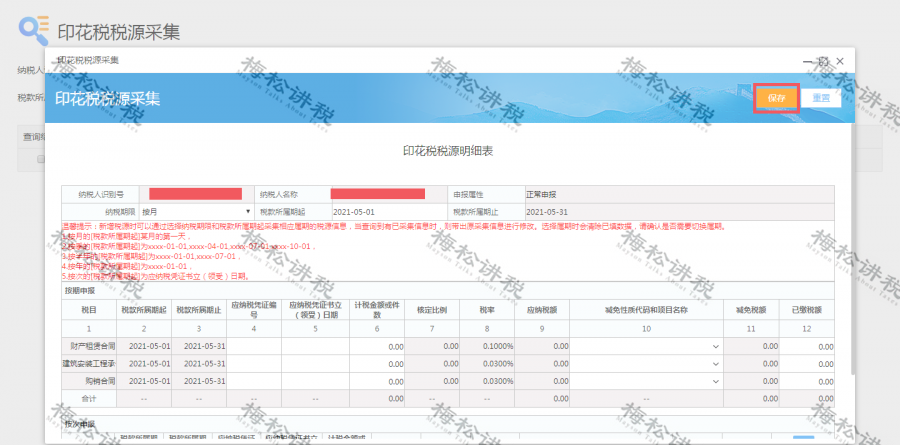900x445 pixels.
Task: Click the 合计 total row label
Action: pos(89,398)
